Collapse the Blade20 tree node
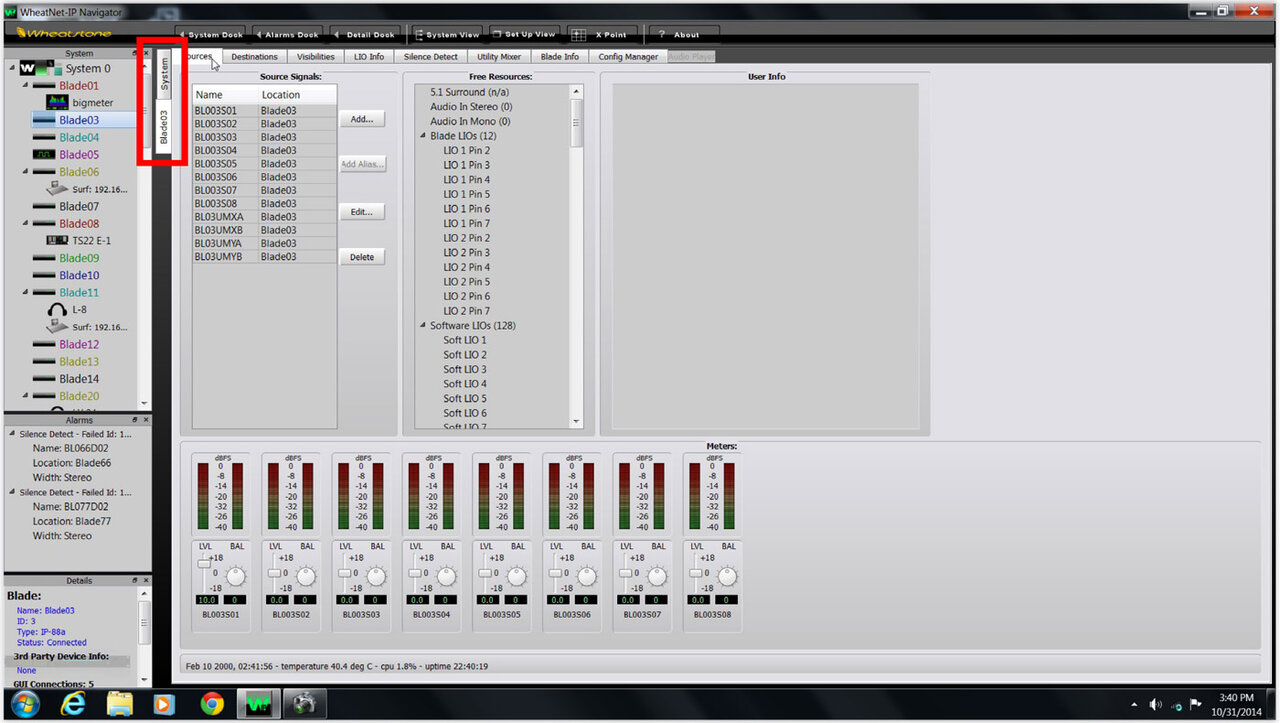Viewport: 1280px width, 723px height. [24, 396]
